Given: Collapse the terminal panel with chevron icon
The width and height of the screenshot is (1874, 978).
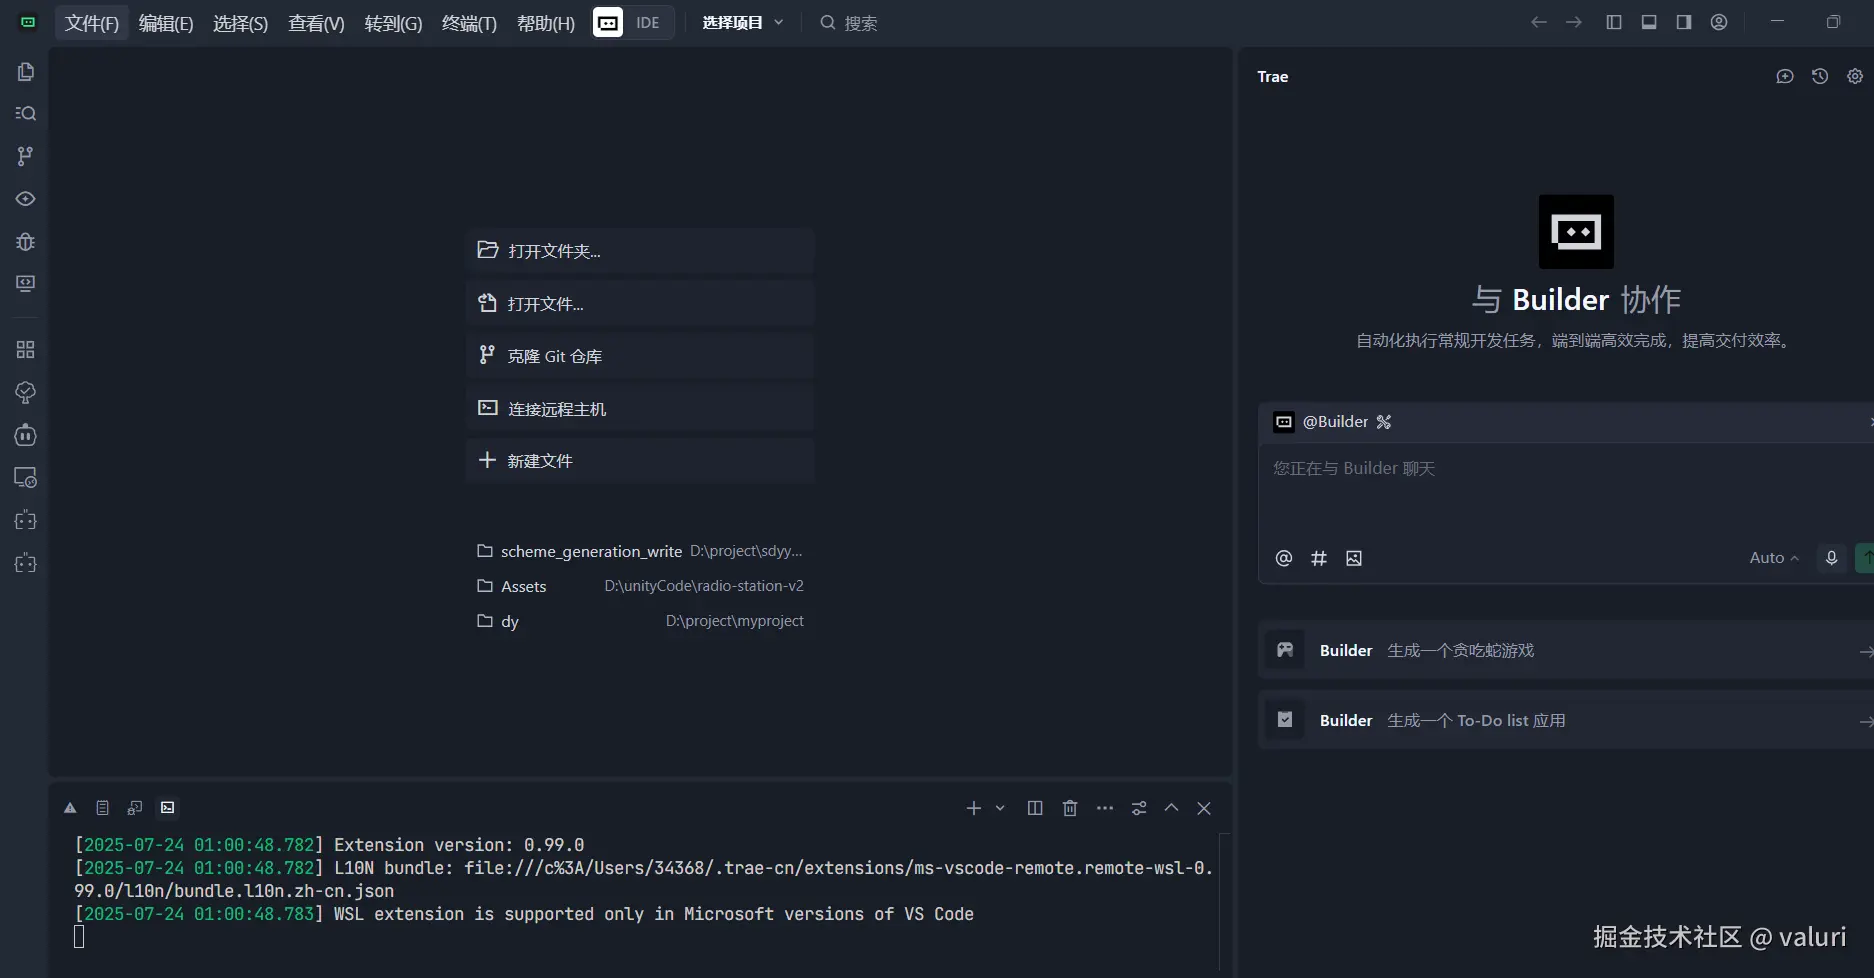Looking at the screenshot, I should (x=1171, y=807).
